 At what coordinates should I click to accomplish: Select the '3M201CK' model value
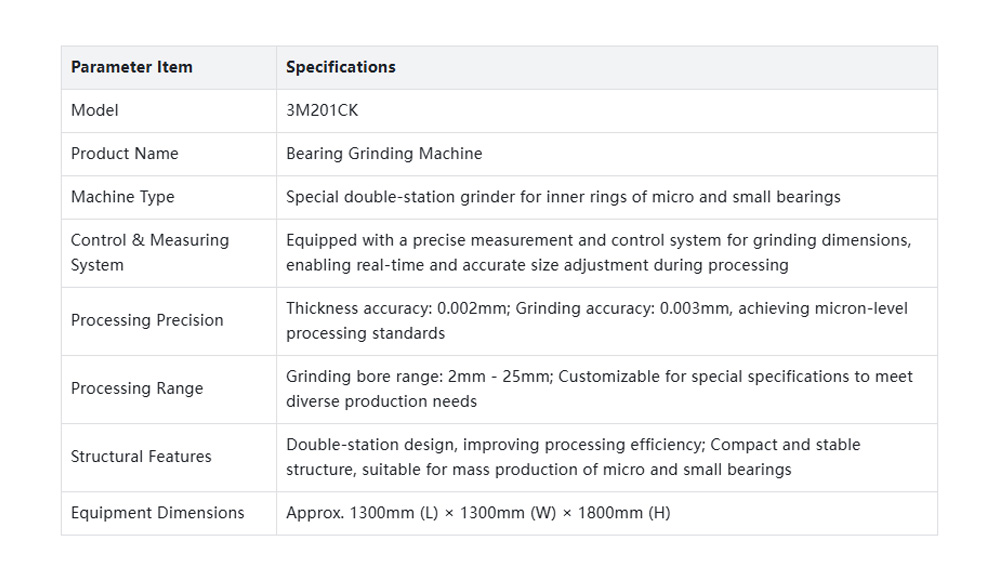(x=322, y=110)
